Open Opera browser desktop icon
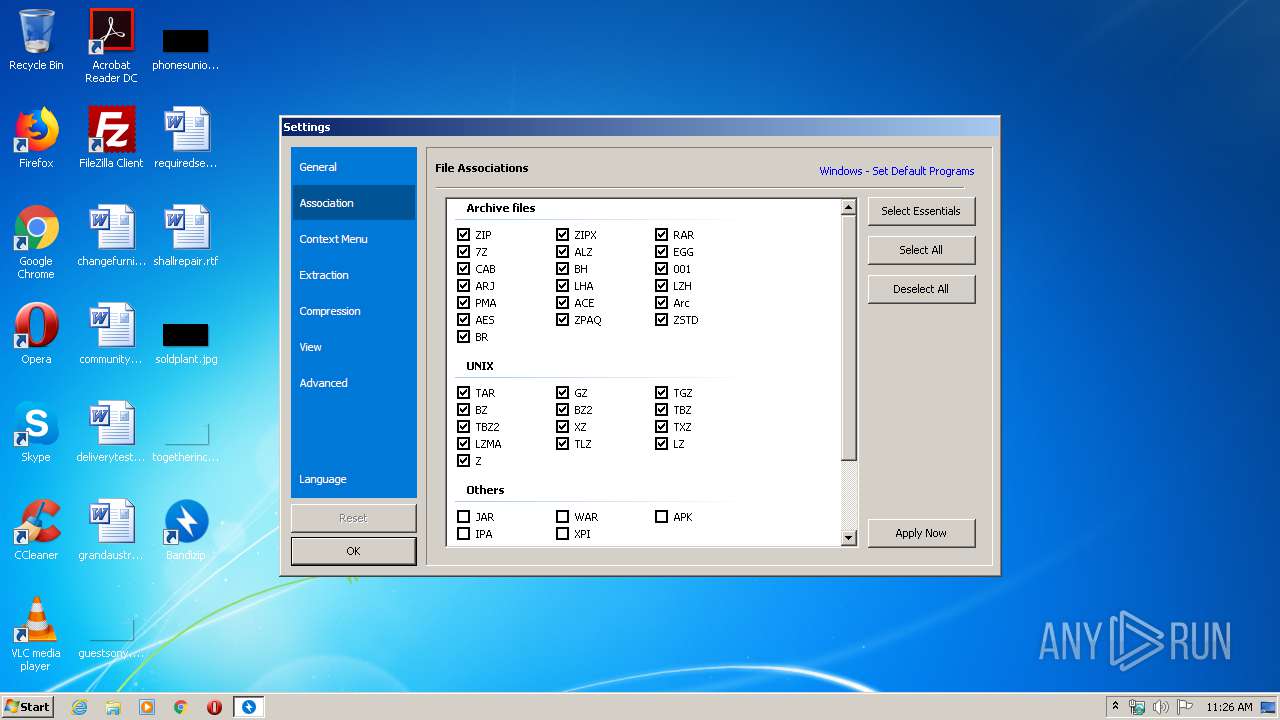1280x720 pixels. 36,334
